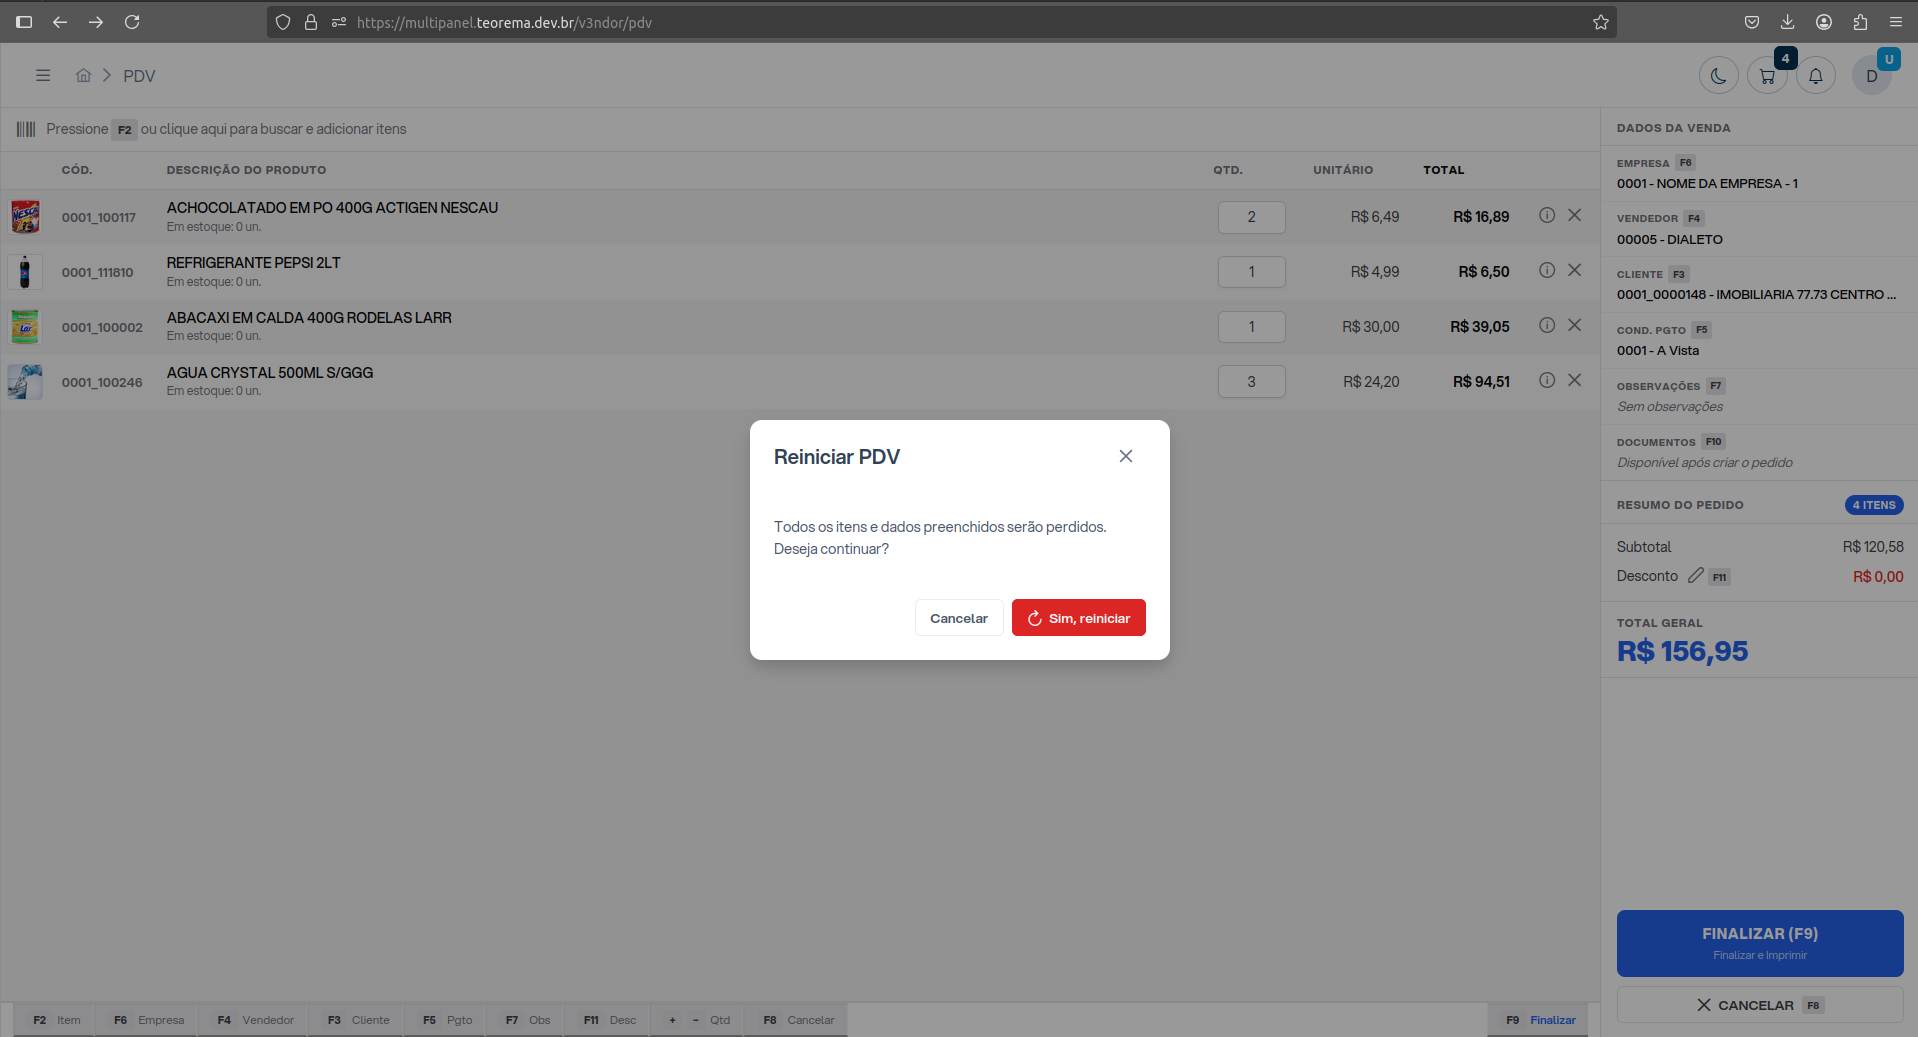Open the hamburger side menu

(43, 75)
